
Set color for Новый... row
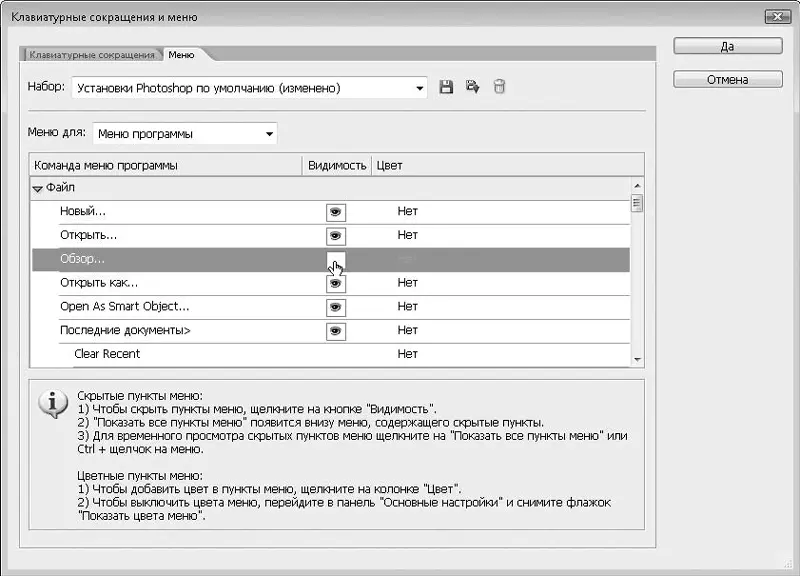[x=408, y=211]
